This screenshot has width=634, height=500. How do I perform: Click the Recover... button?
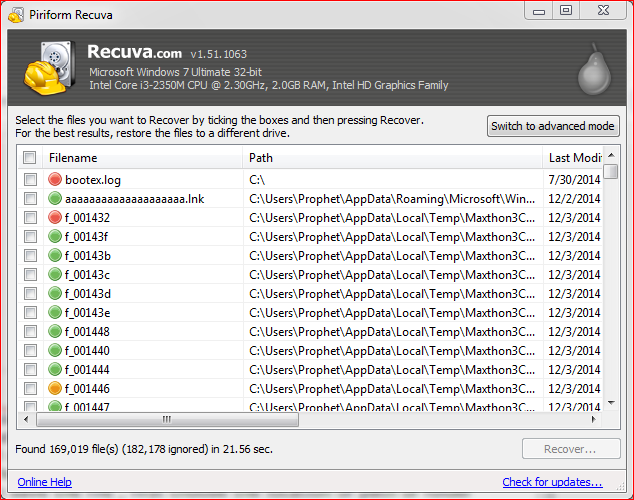coord(571,449)
